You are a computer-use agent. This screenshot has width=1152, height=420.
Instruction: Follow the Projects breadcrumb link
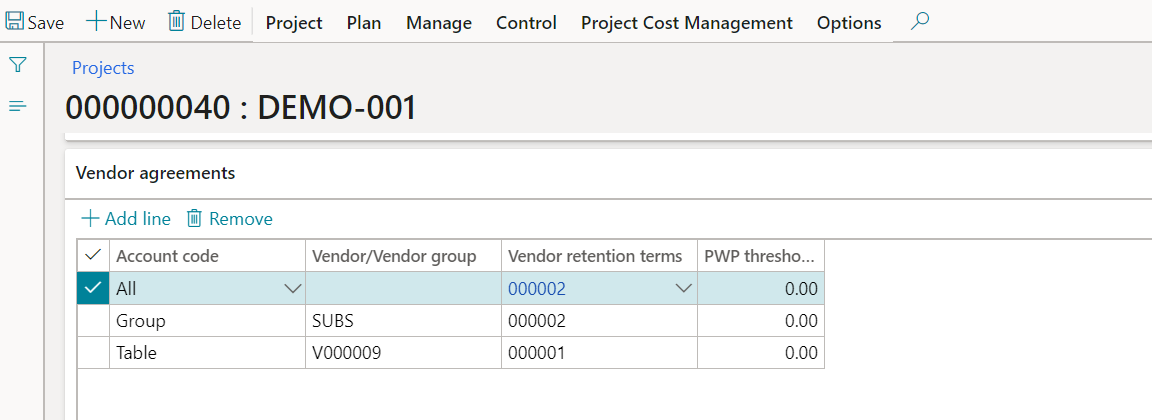click(103, 68)
